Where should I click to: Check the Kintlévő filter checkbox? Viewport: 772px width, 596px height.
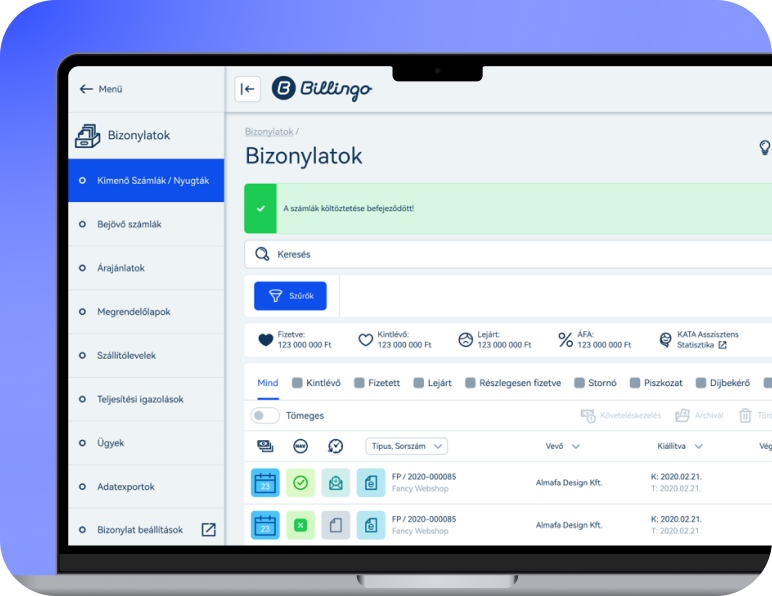[x=297, y=383]
